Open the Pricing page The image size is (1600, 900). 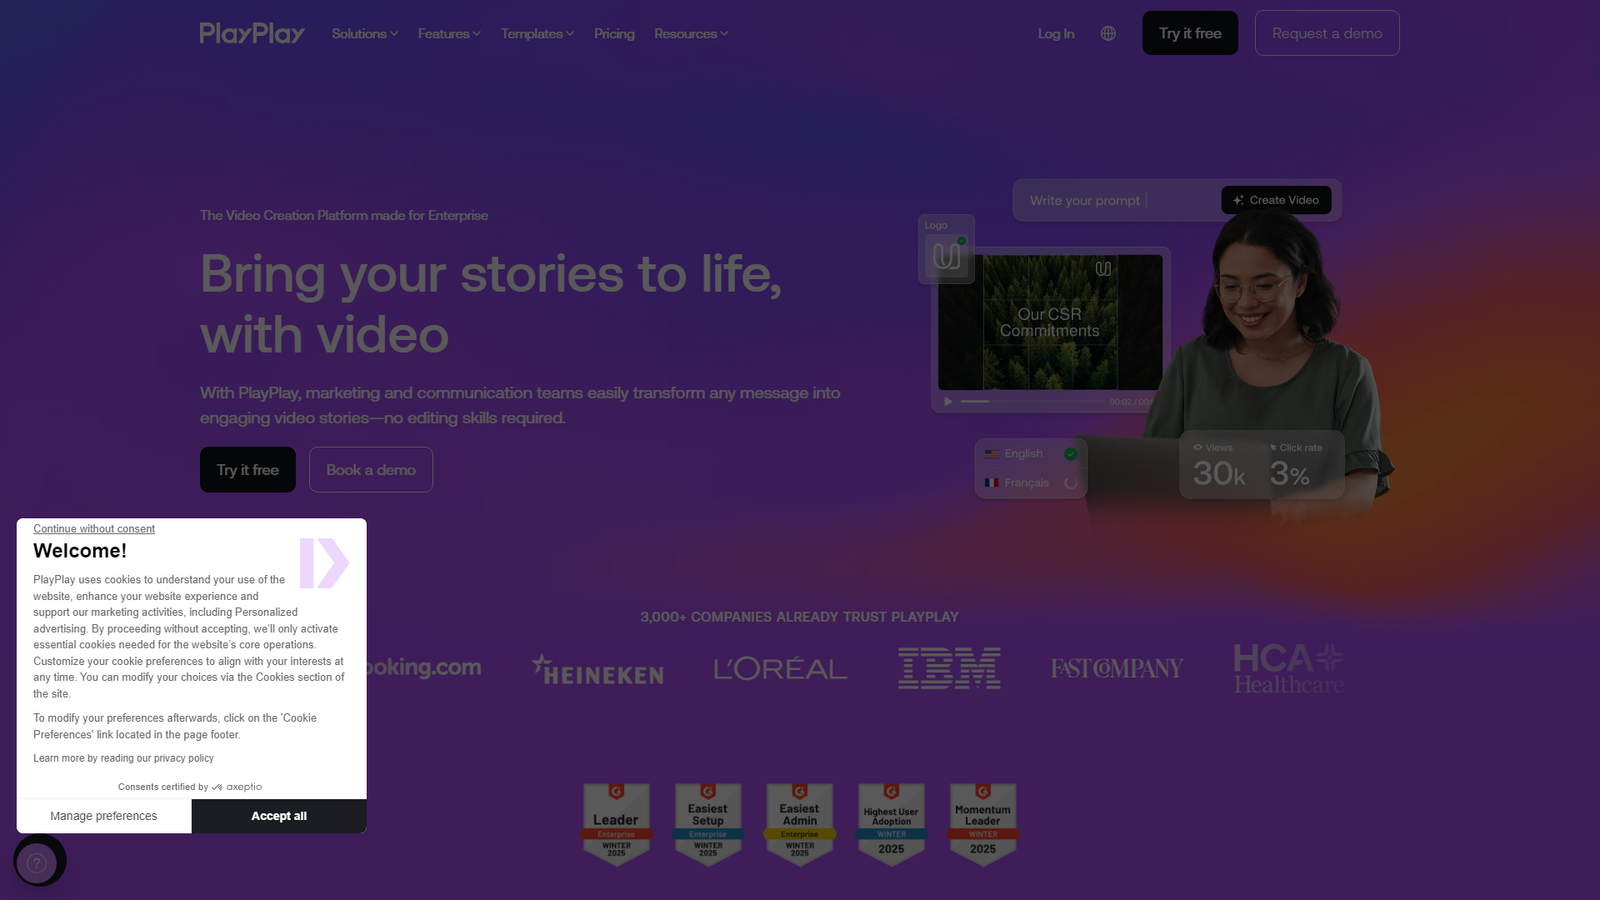614,34
